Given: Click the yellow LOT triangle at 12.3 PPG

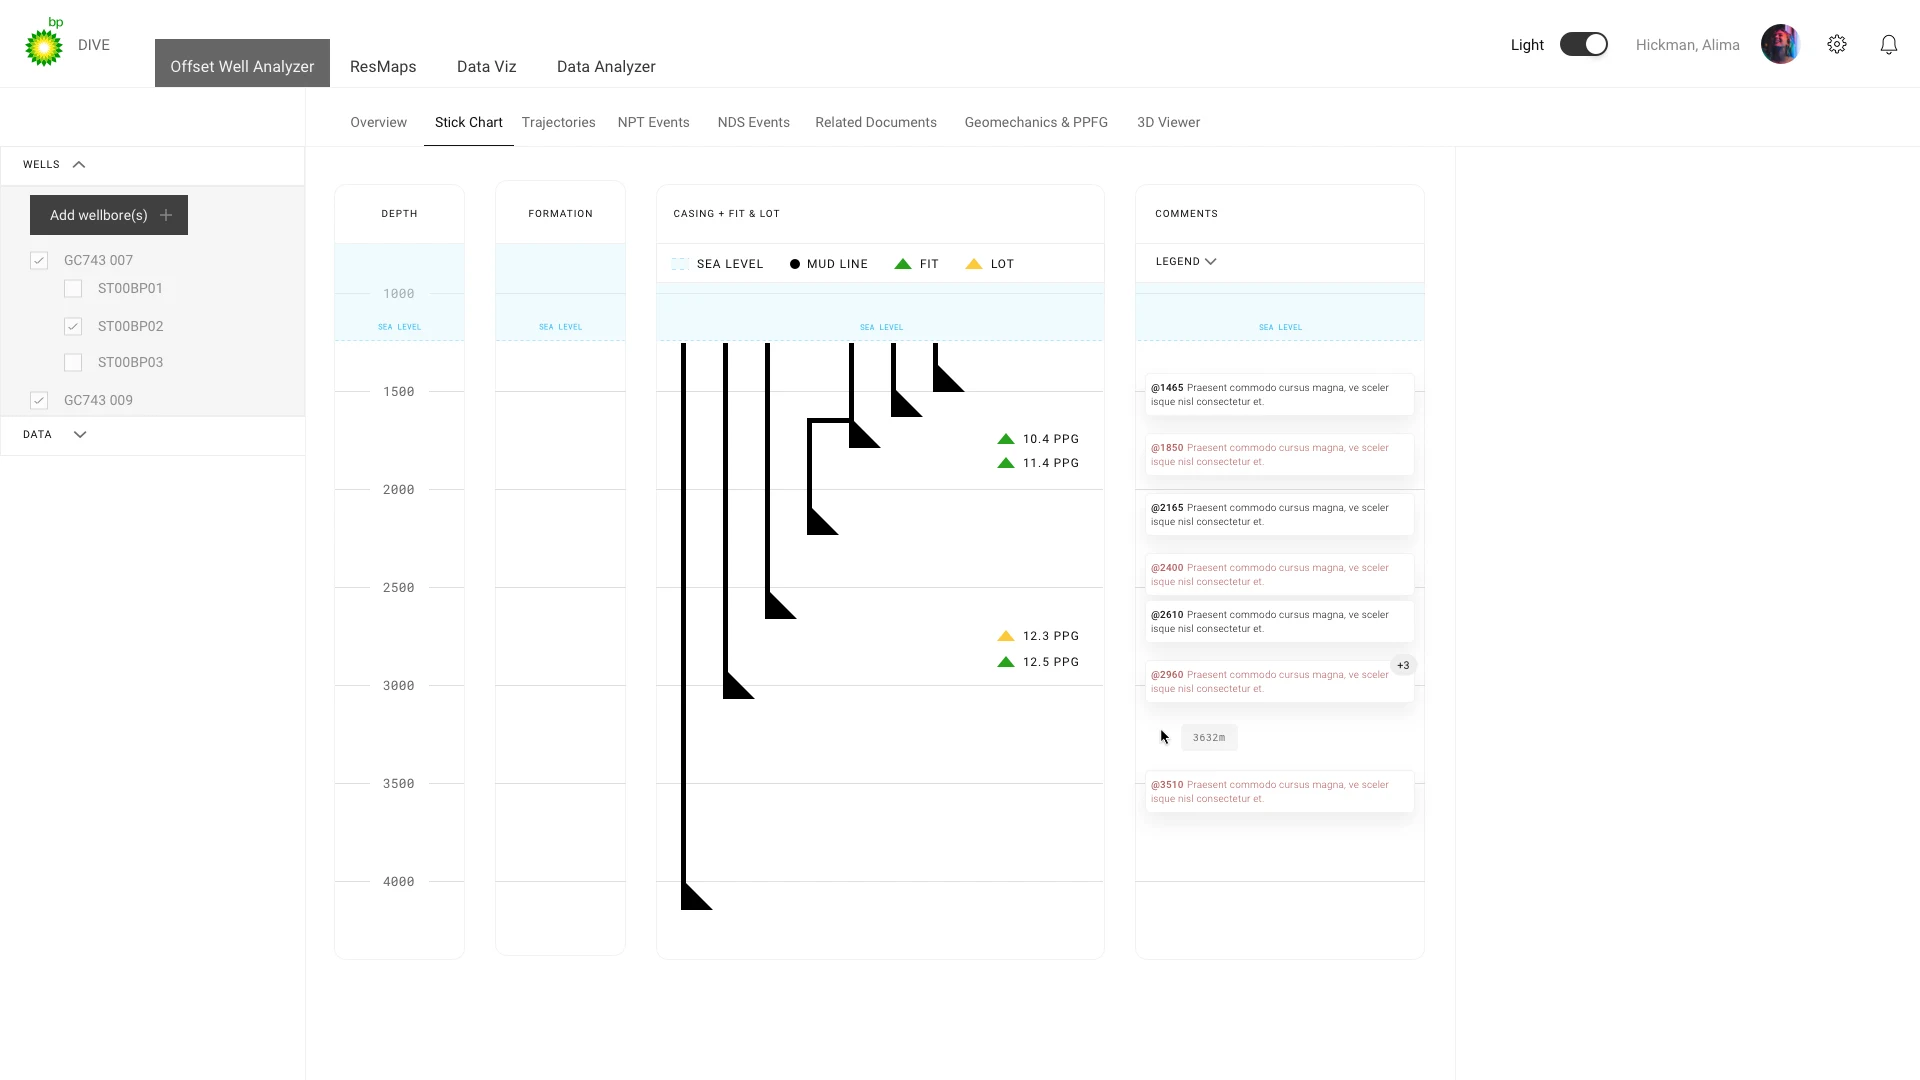Looking at the screenshot, I should click(1006, 636).
